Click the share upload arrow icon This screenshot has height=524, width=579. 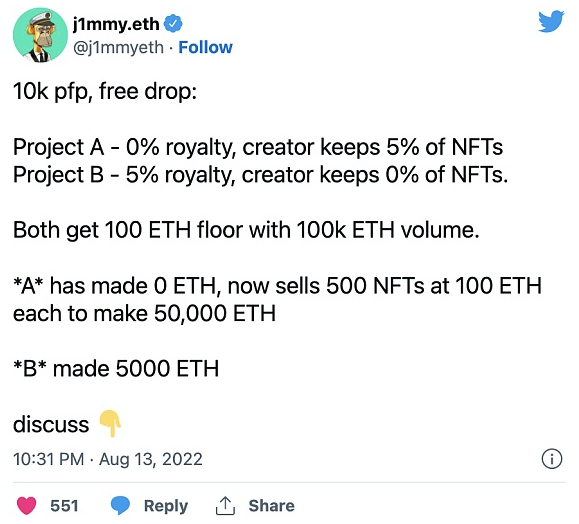tap(225, 506)
